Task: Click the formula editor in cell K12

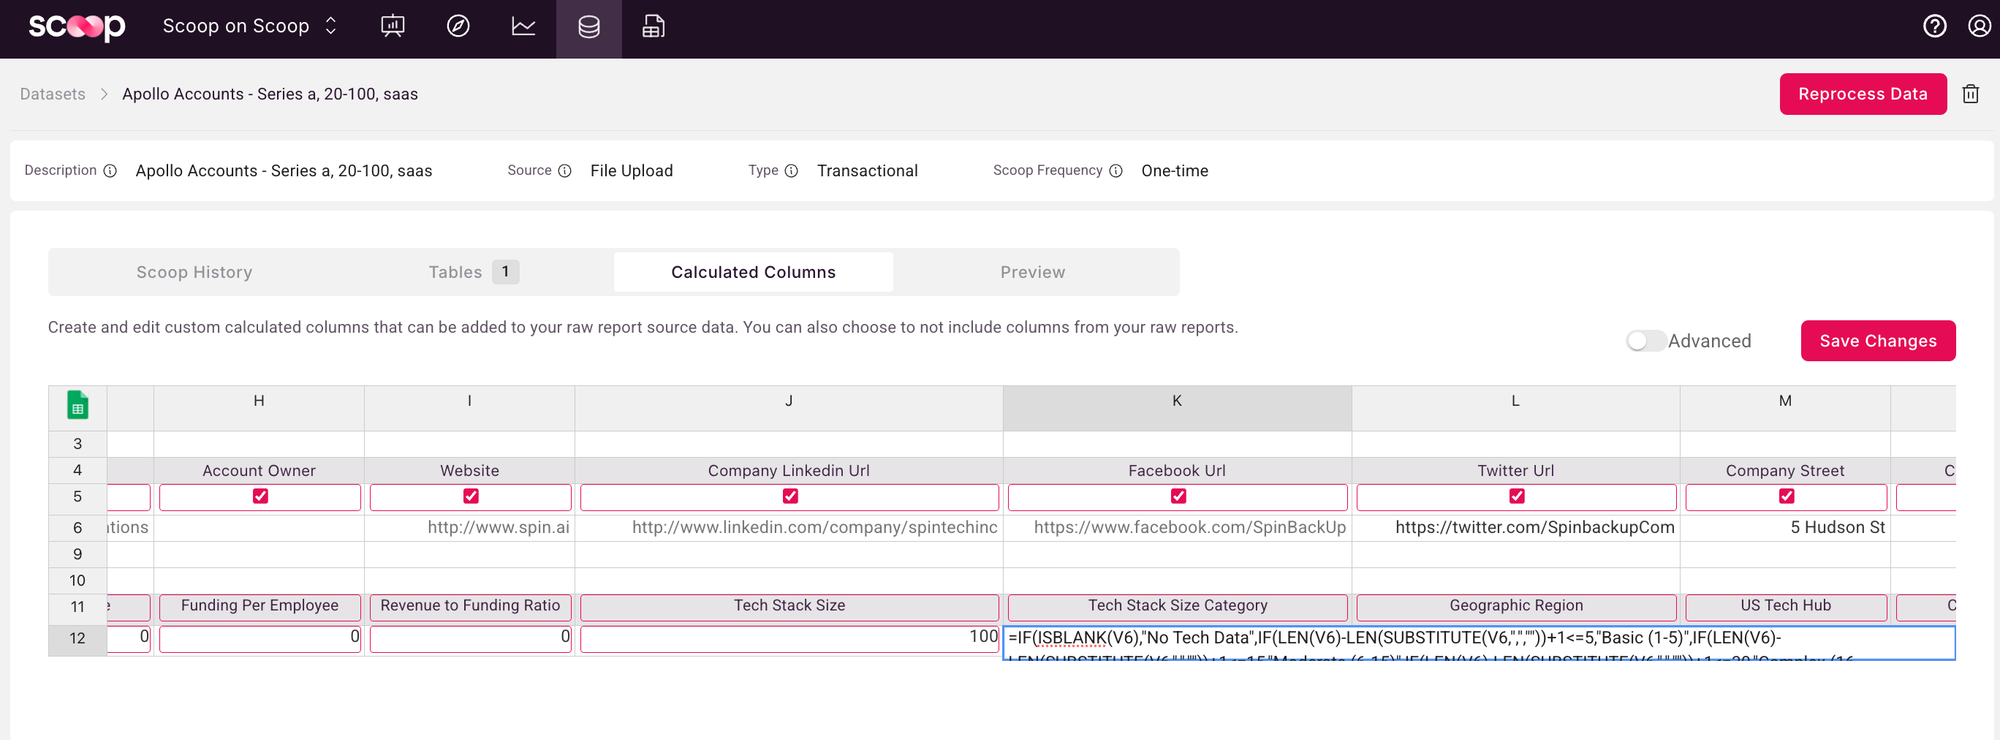Action: (x=1479, y=642)
